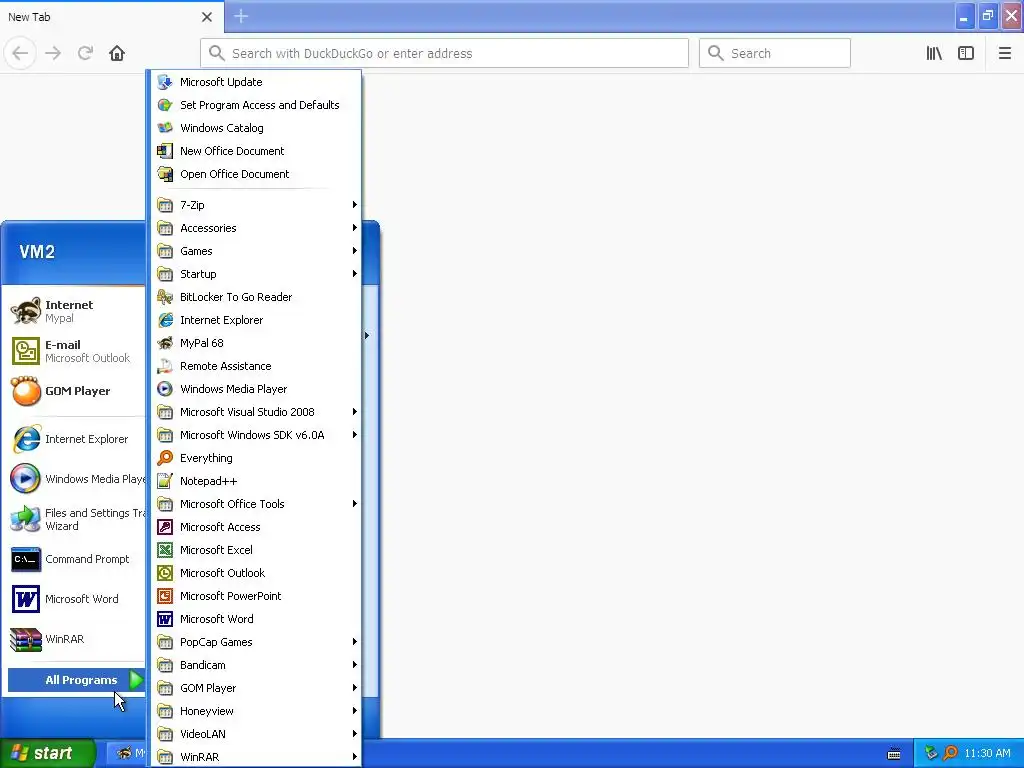This screenshot has width=1024, height=768.
Task: Expand the Games submenu
Action: pos(256,251)
